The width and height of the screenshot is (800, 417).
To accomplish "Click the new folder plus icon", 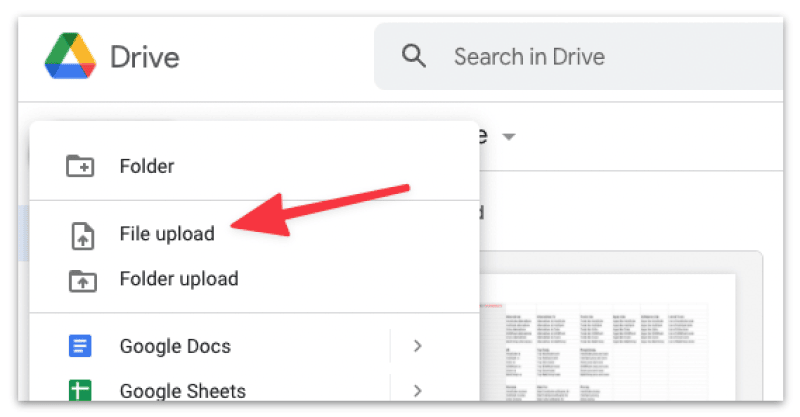I will [80, 166].
